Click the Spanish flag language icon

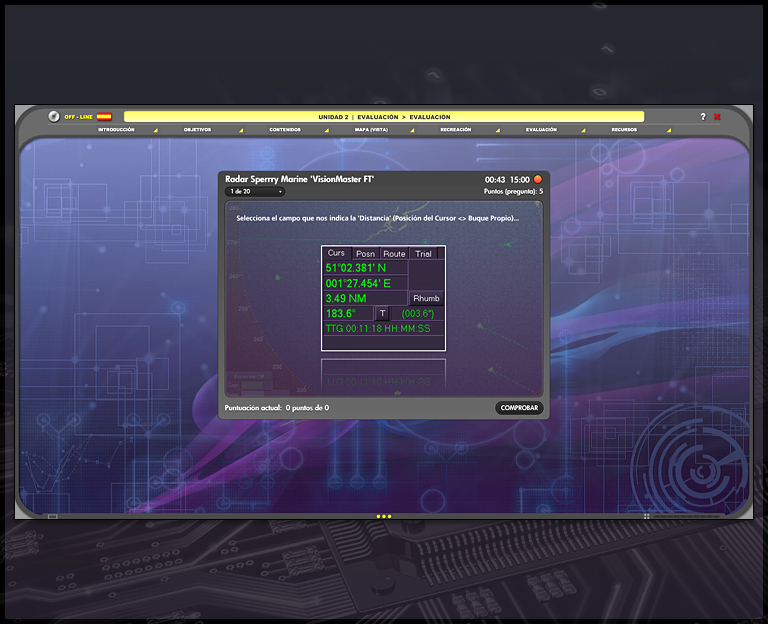(x=104, y=117)
